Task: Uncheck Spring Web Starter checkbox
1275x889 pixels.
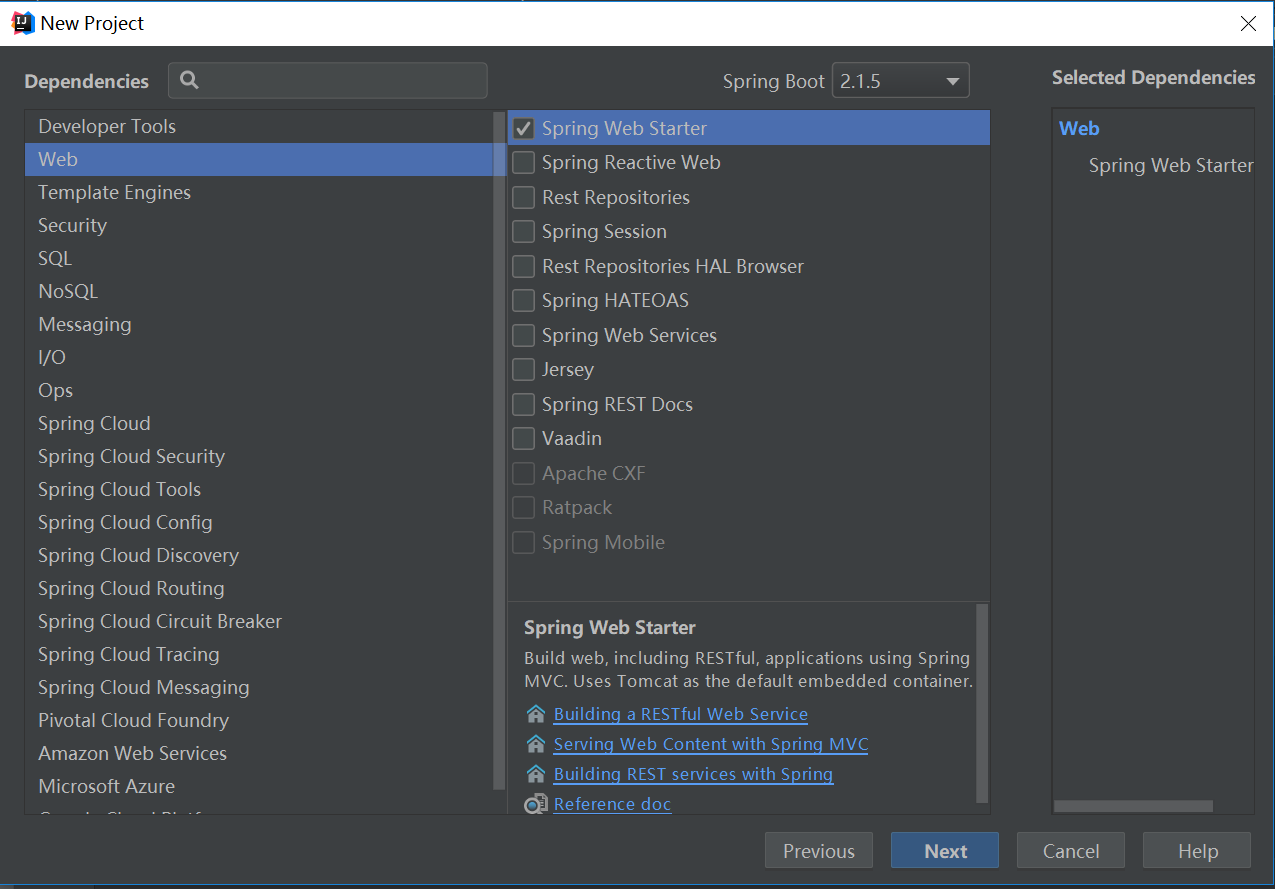Action: coord(523,128)
